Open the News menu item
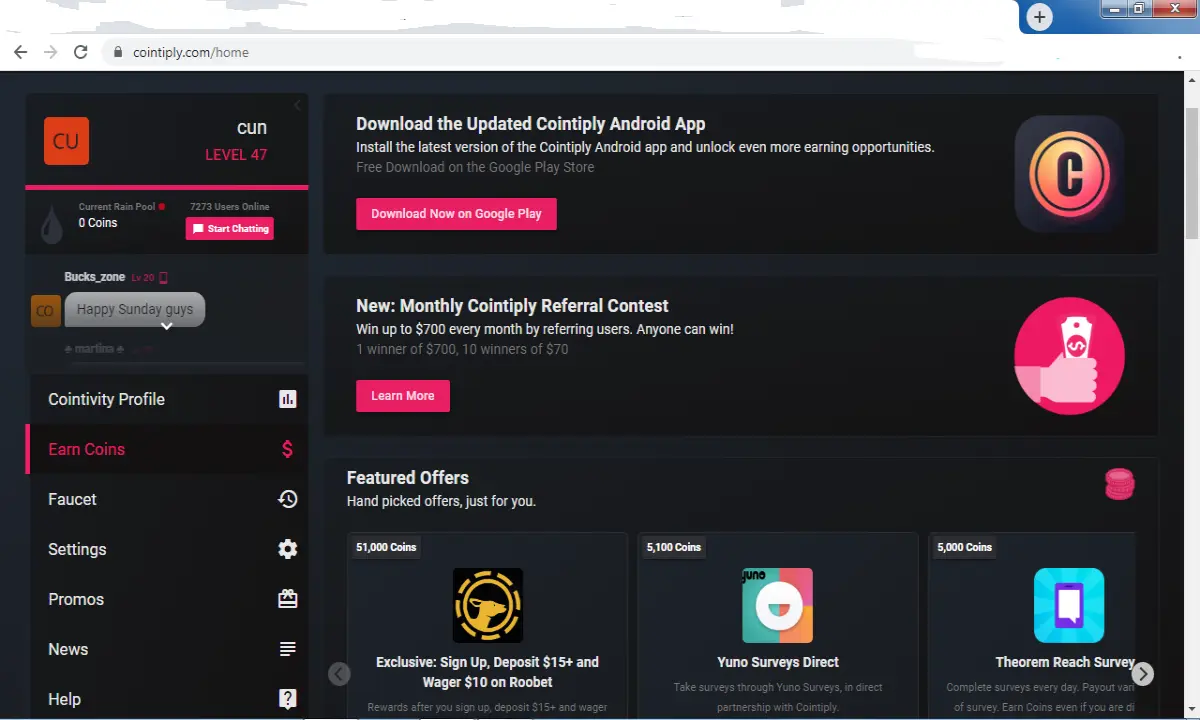 (x=167, y=649)
